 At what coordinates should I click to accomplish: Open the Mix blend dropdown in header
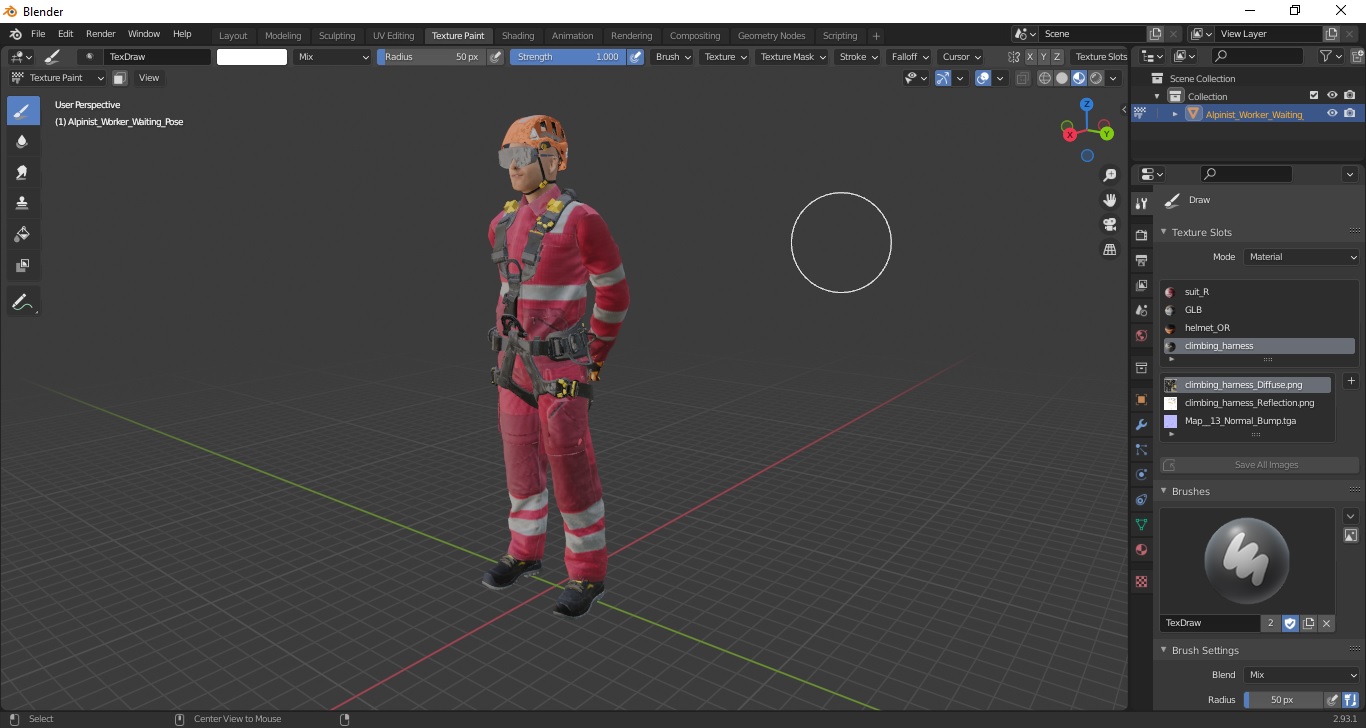pos(333,57)
